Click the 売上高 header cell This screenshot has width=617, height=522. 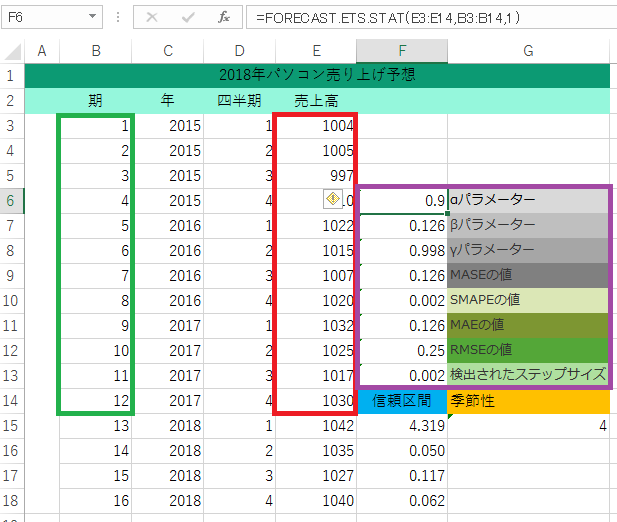point(316,101)
